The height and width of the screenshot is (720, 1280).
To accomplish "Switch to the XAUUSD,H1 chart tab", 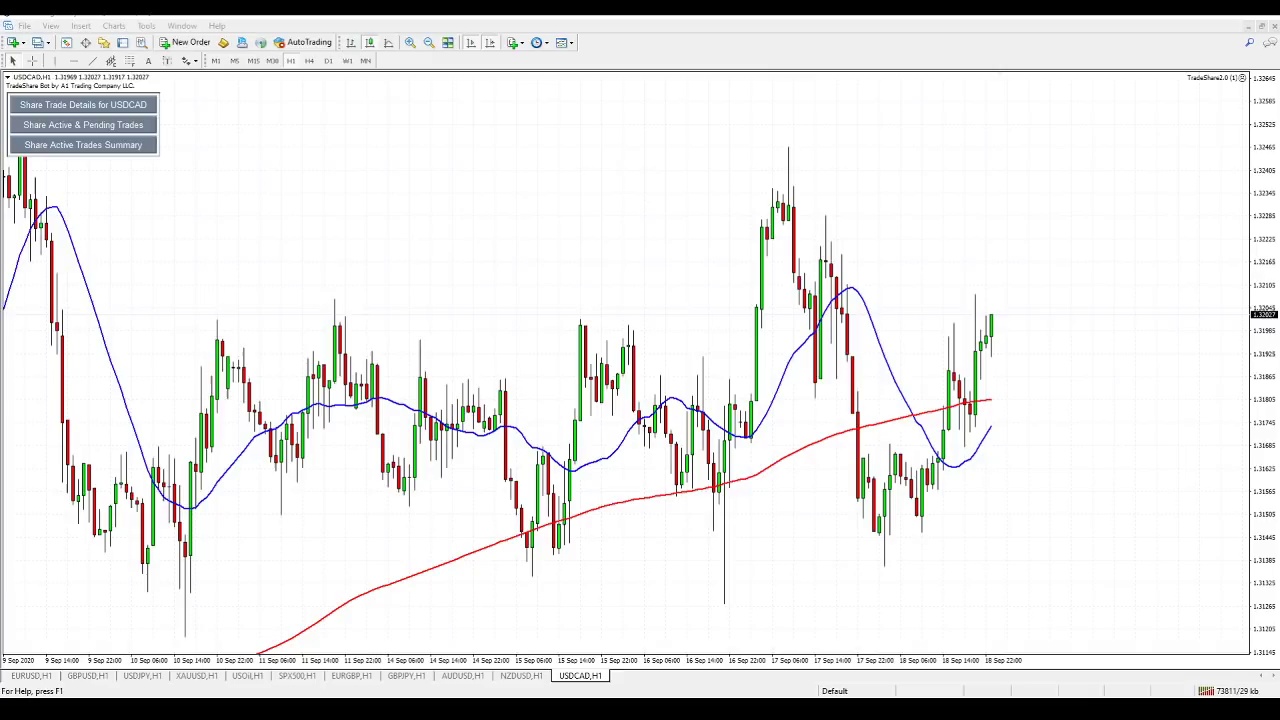I will (196, 676).
